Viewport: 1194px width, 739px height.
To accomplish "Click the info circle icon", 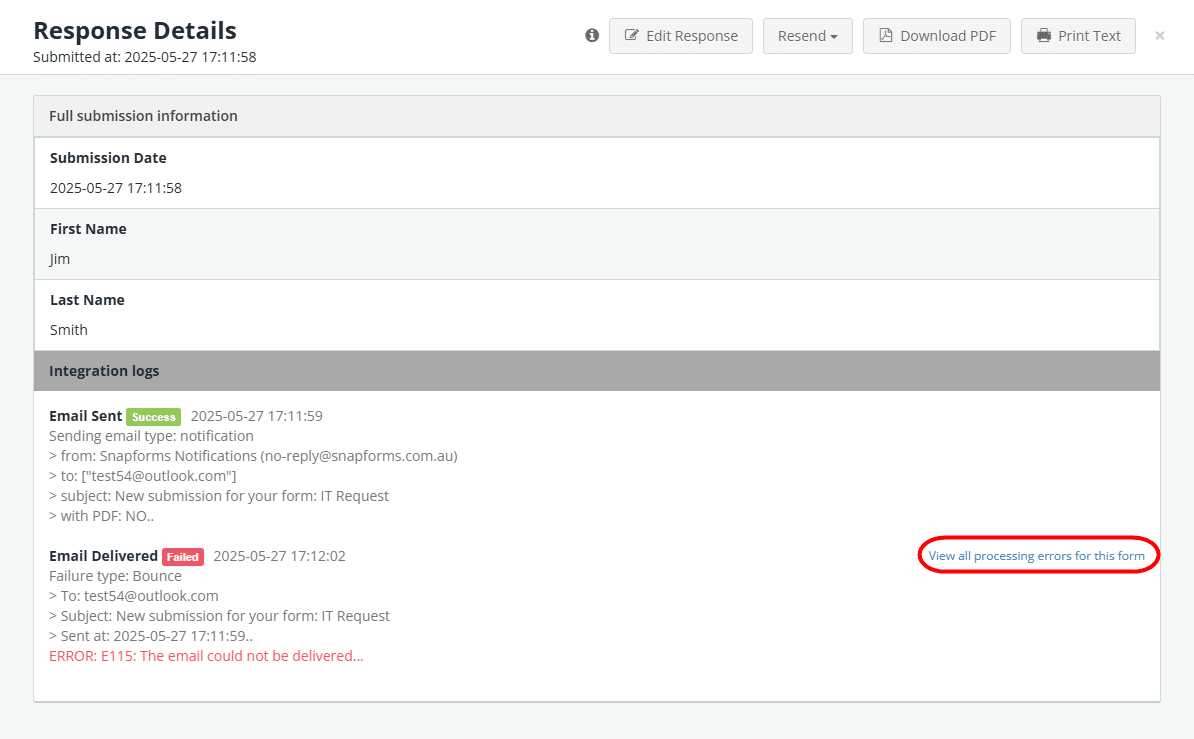I will click(x=592, y=35).
